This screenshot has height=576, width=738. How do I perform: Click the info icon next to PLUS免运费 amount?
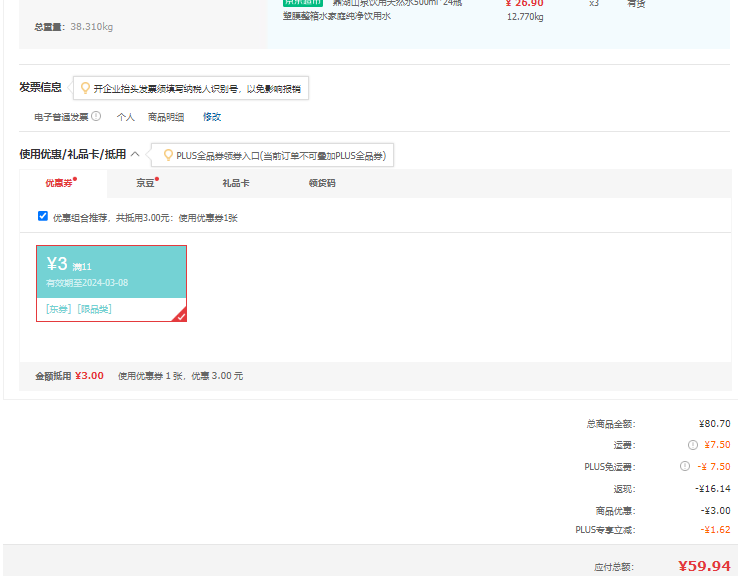(685, 466)
